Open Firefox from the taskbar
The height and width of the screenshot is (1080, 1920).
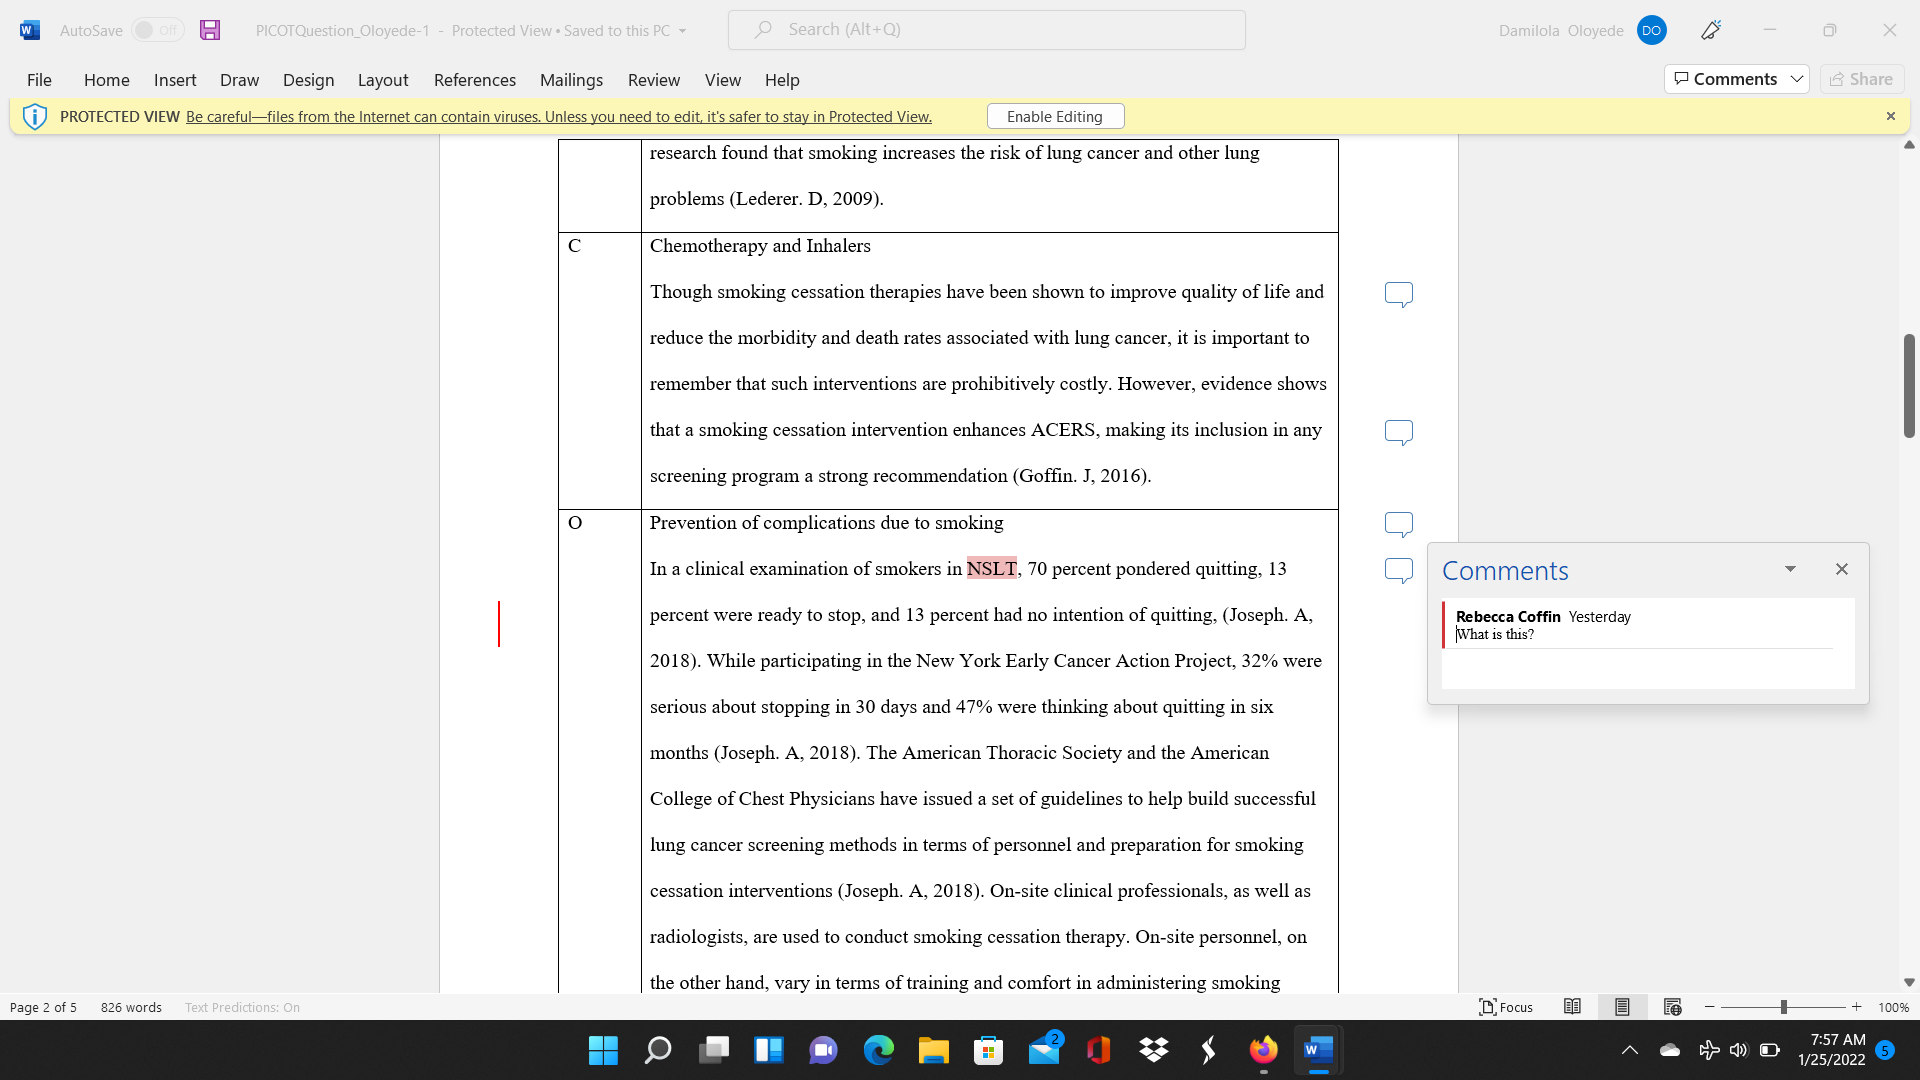click(x=1264, y=1050)
